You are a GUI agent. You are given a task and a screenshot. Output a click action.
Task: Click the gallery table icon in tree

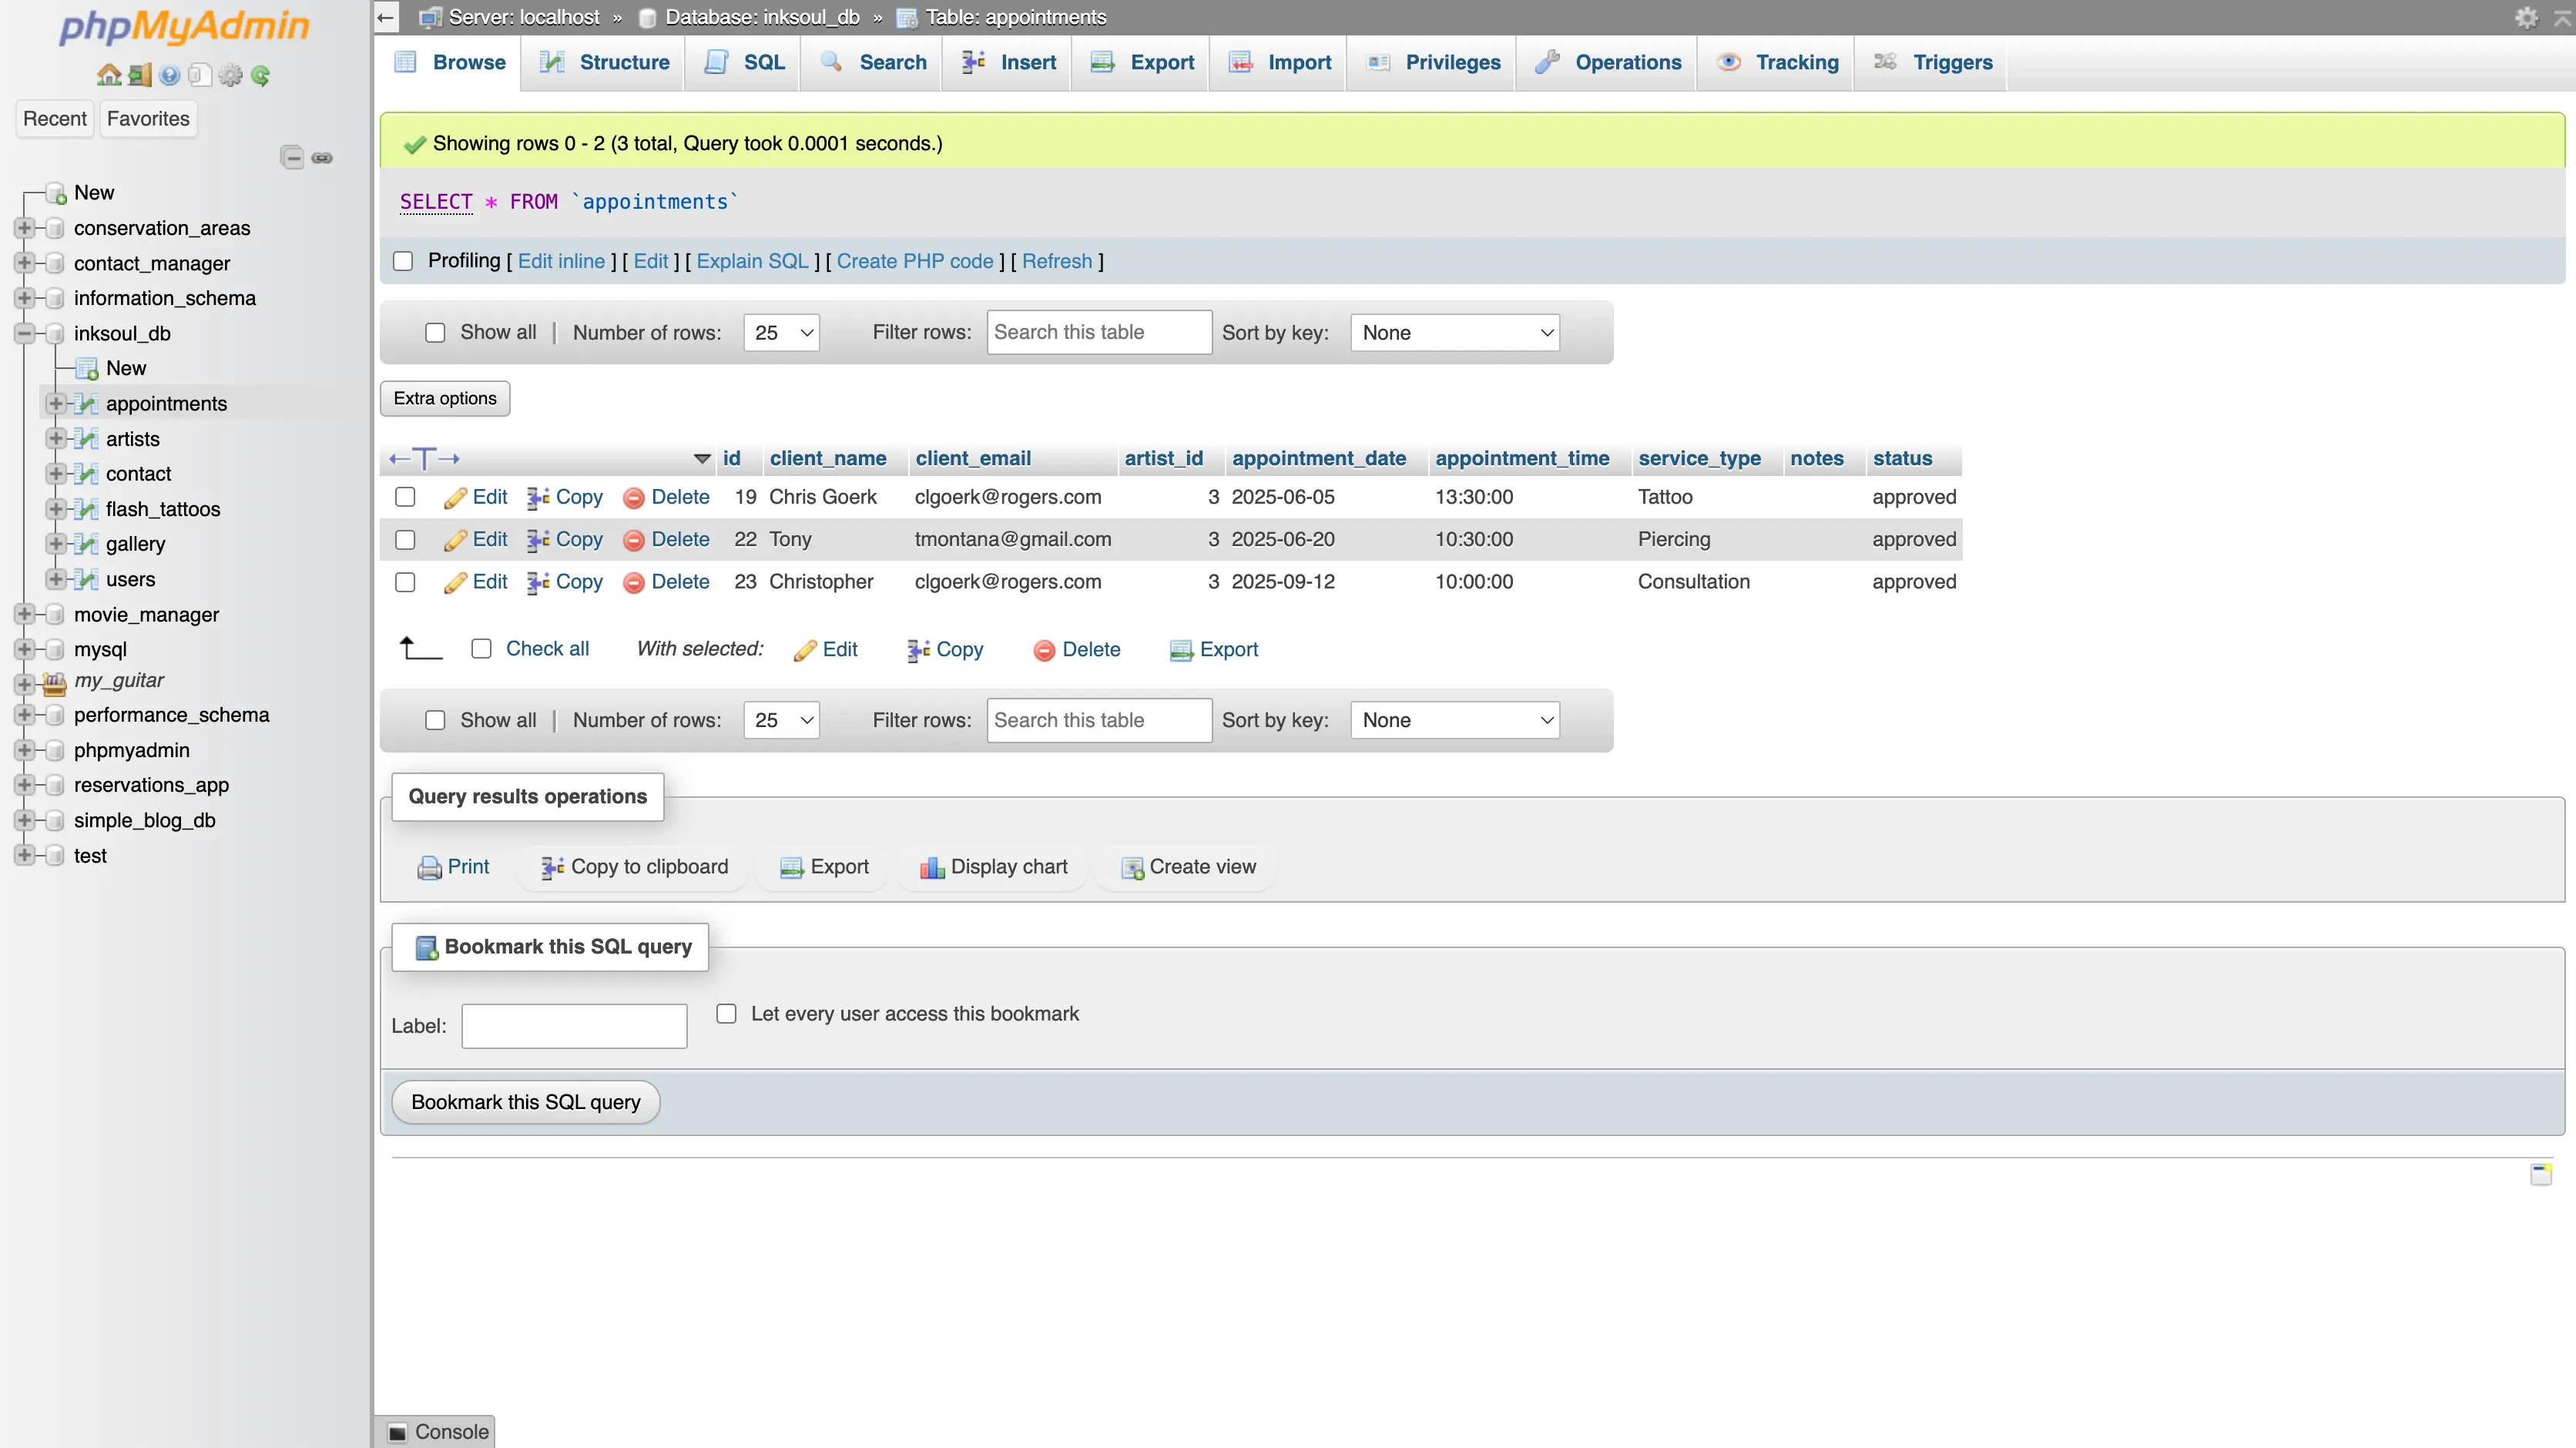pyautogui.click(x=87, y=545)
